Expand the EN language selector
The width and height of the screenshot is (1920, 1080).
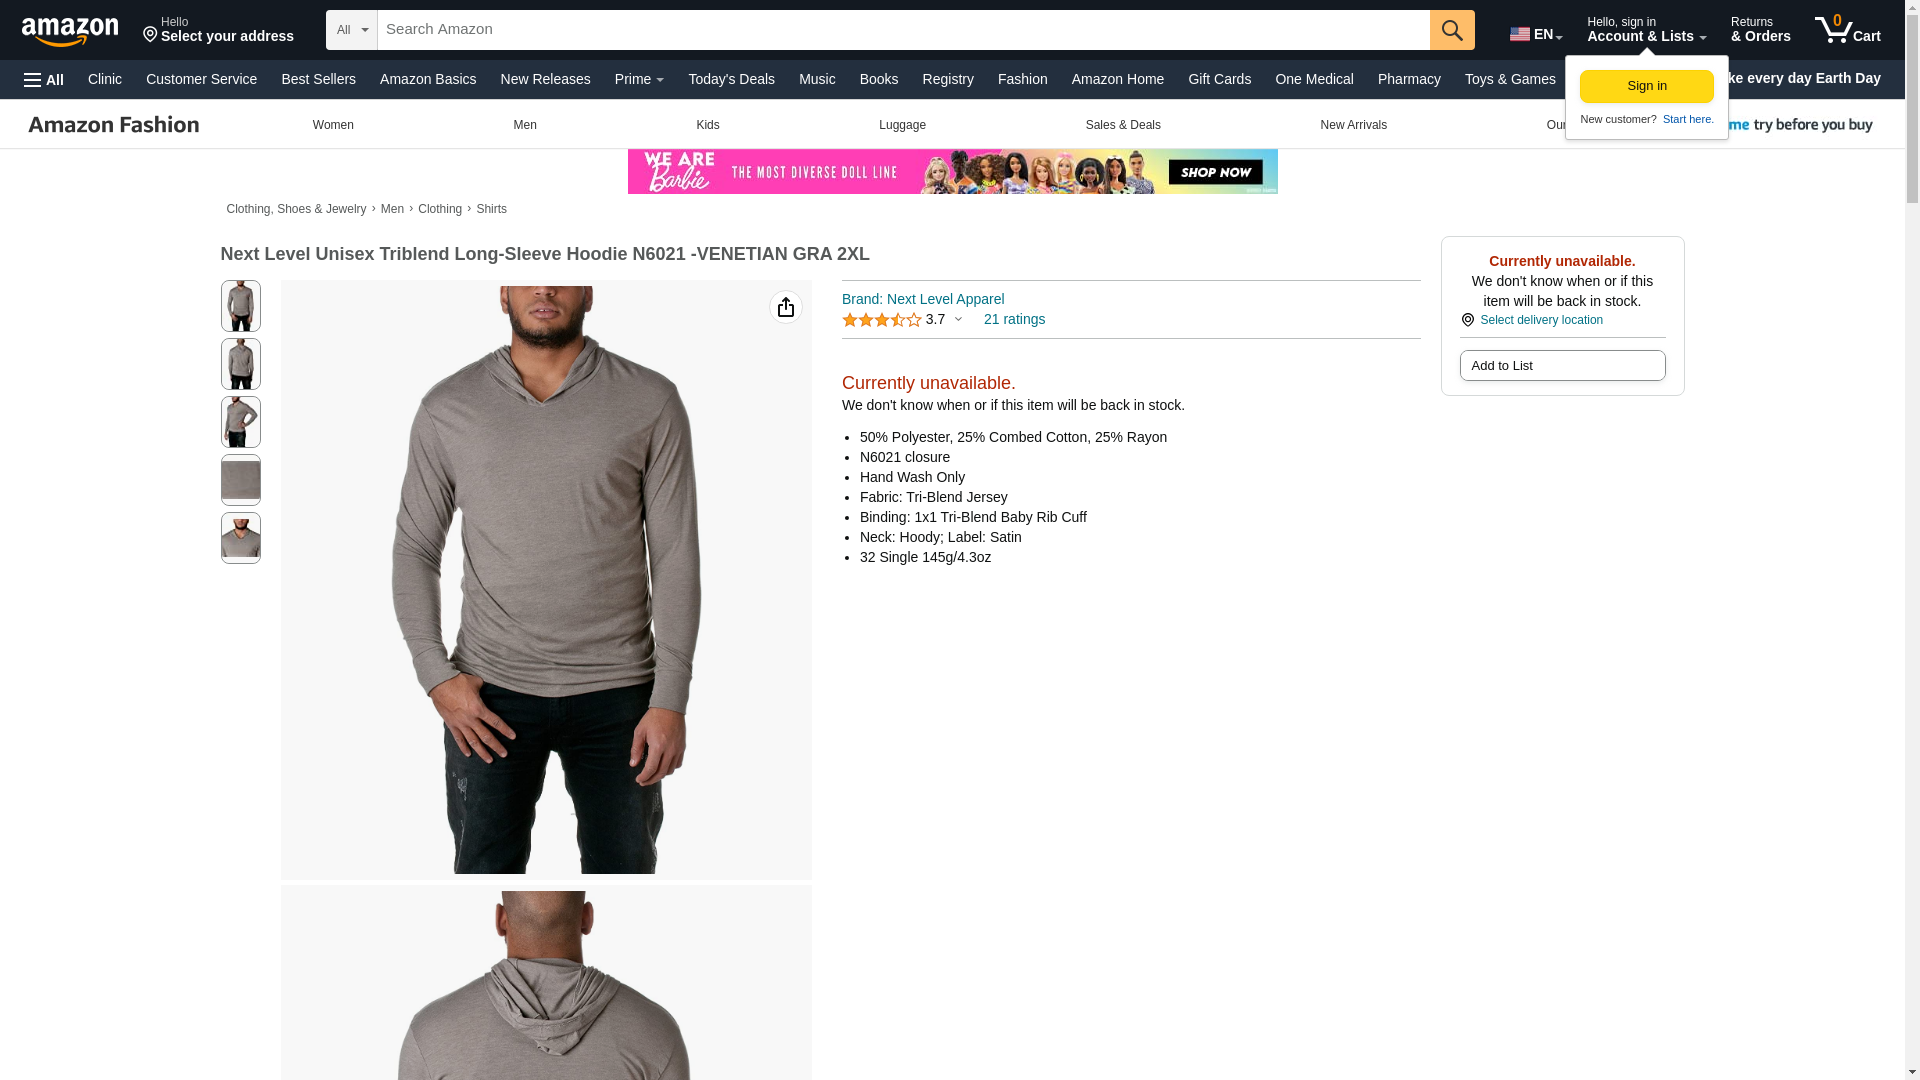point(1536,34)
